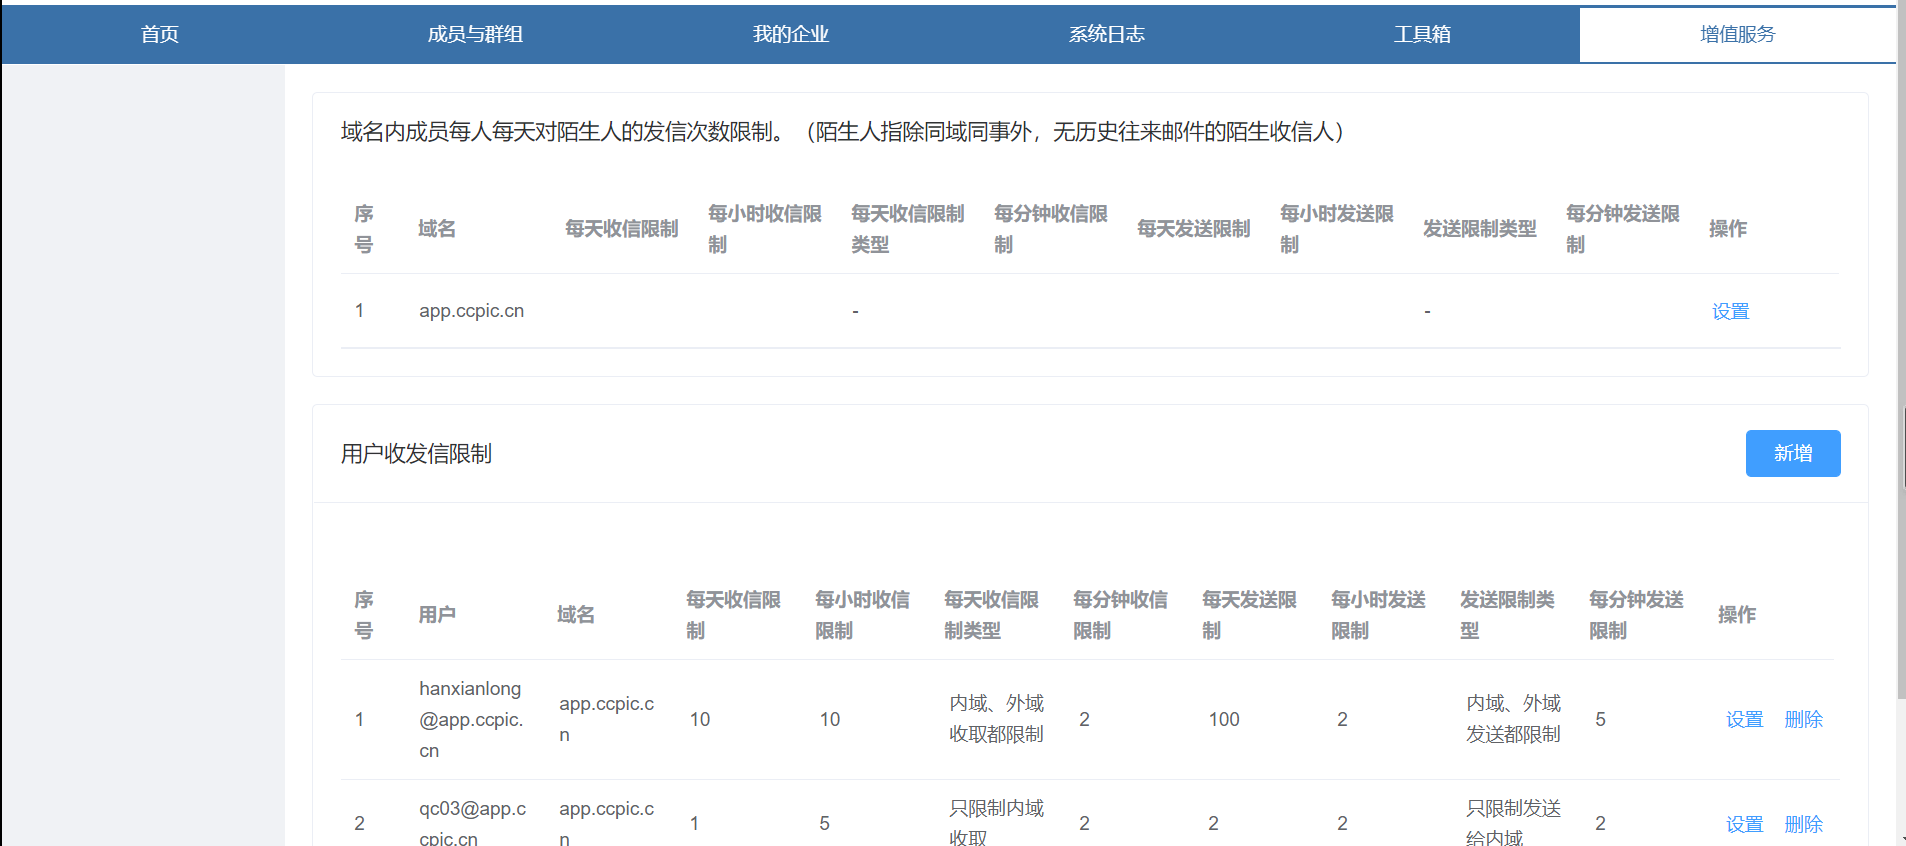Click 每天收信限制 header in domain table
This screenshot has height=846, width=1906.
621,229
